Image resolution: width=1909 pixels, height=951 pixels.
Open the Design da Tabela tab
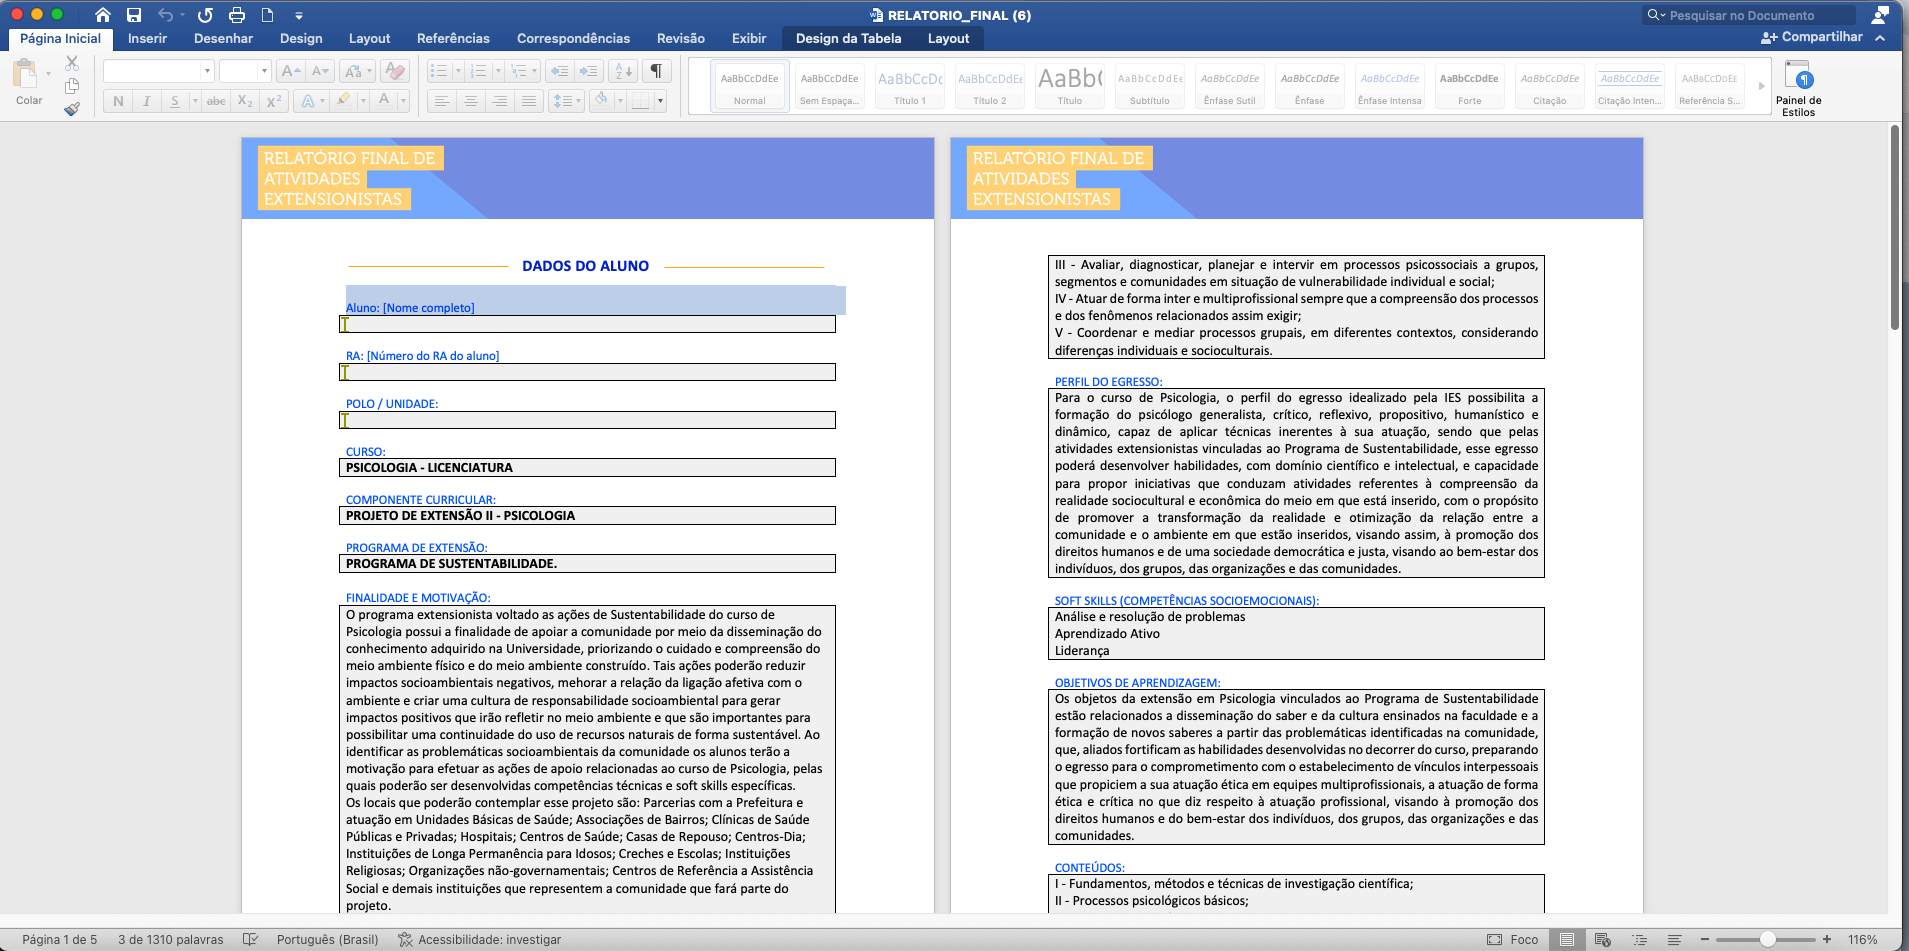coord(848,38)
